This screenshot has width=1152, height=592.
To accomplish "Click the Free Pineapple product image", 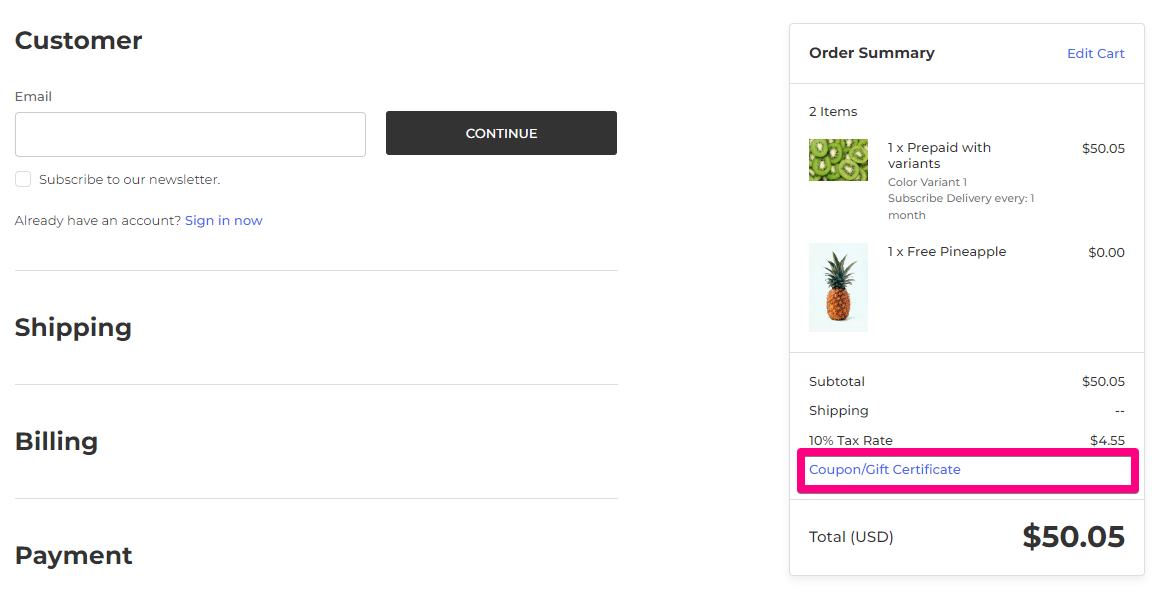I will [x=838, y=287].
